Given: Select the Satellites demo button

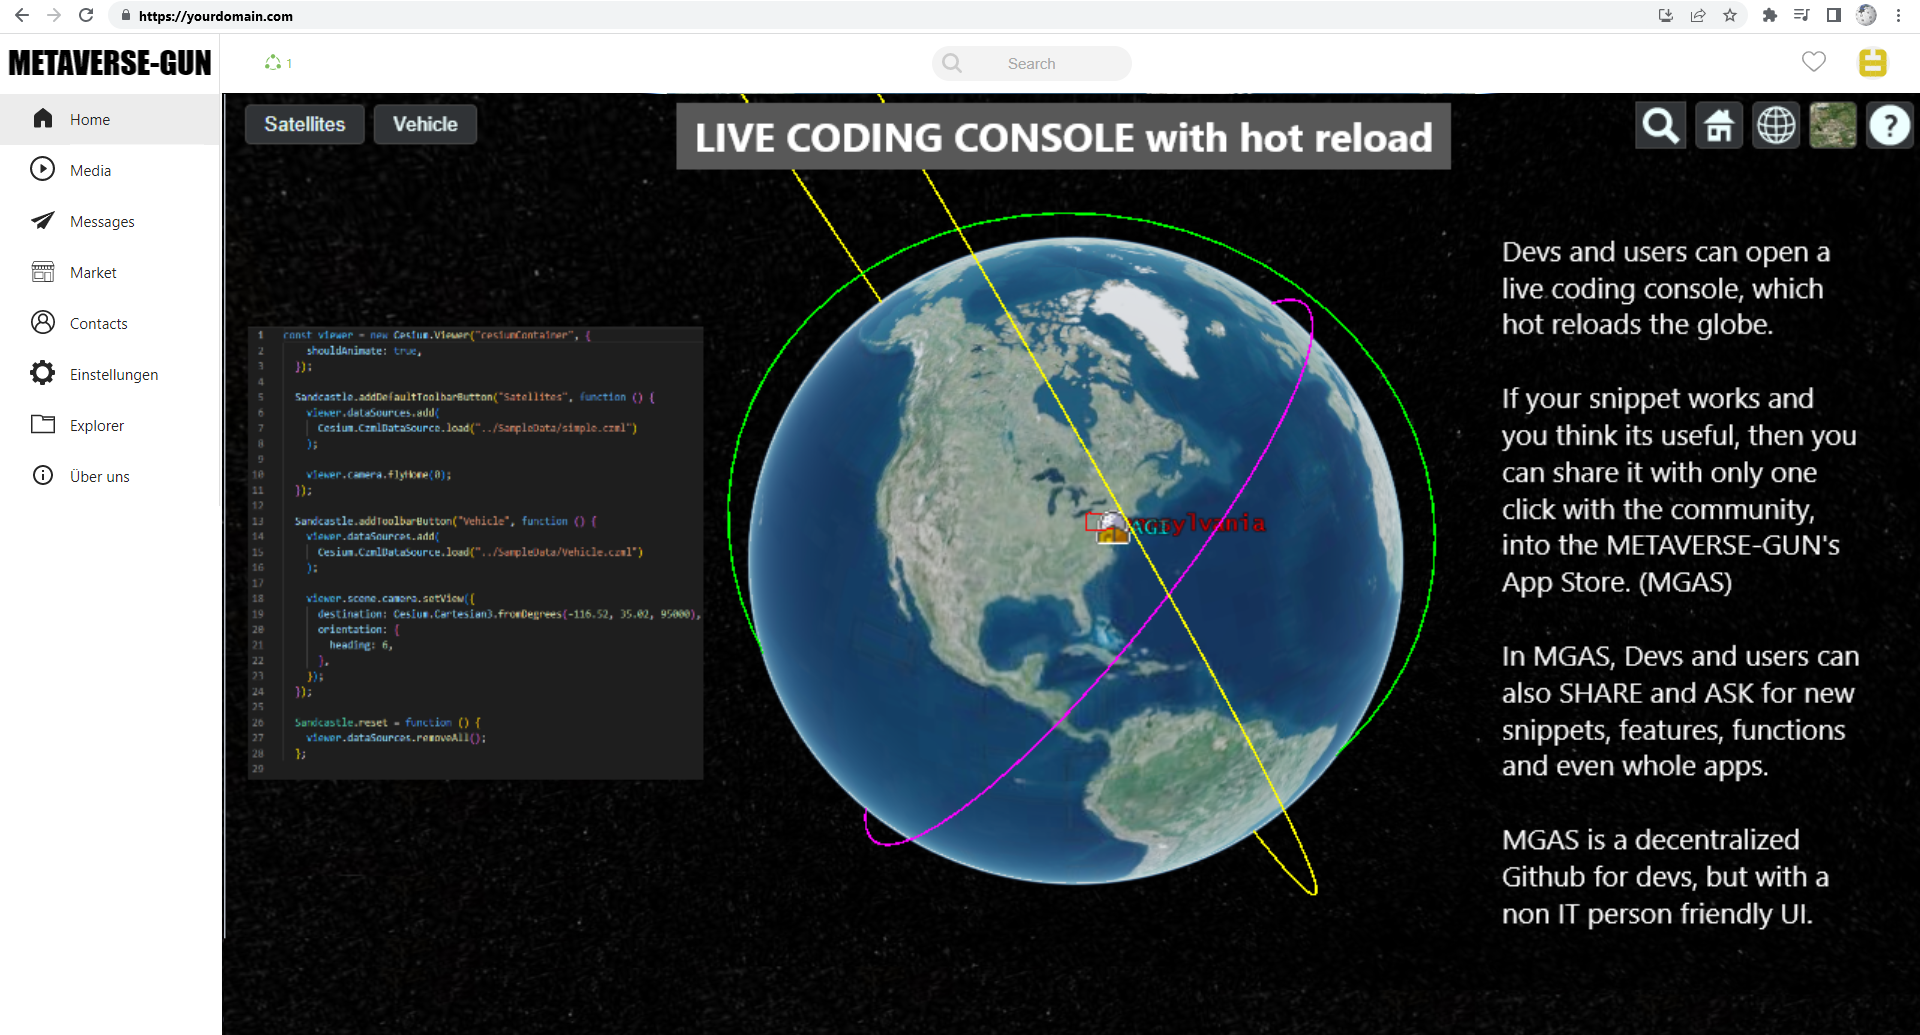Looking at the screenshot, I should 304,124.
